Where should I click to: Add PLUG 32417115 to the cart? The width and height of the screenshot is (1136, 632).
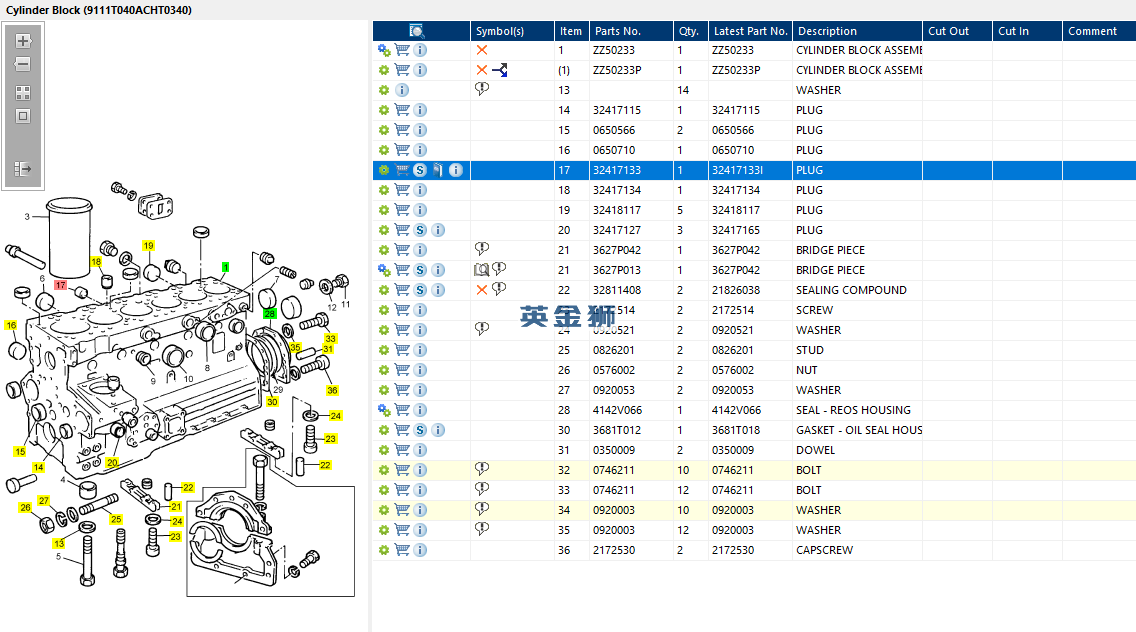402,110
